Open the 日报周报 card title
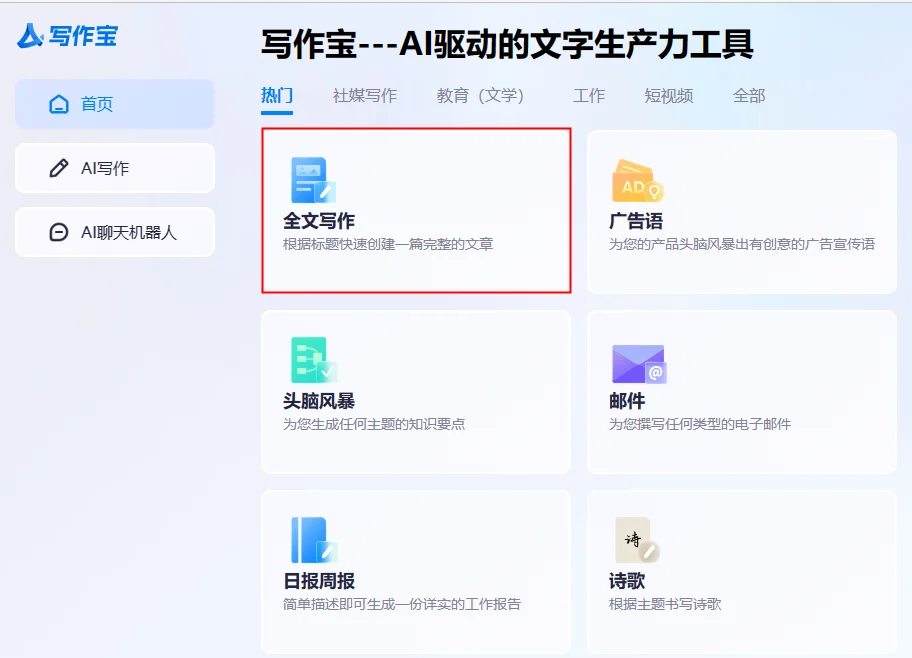The height and width of the screenshot is (658, 912). [x=319, y=581]
